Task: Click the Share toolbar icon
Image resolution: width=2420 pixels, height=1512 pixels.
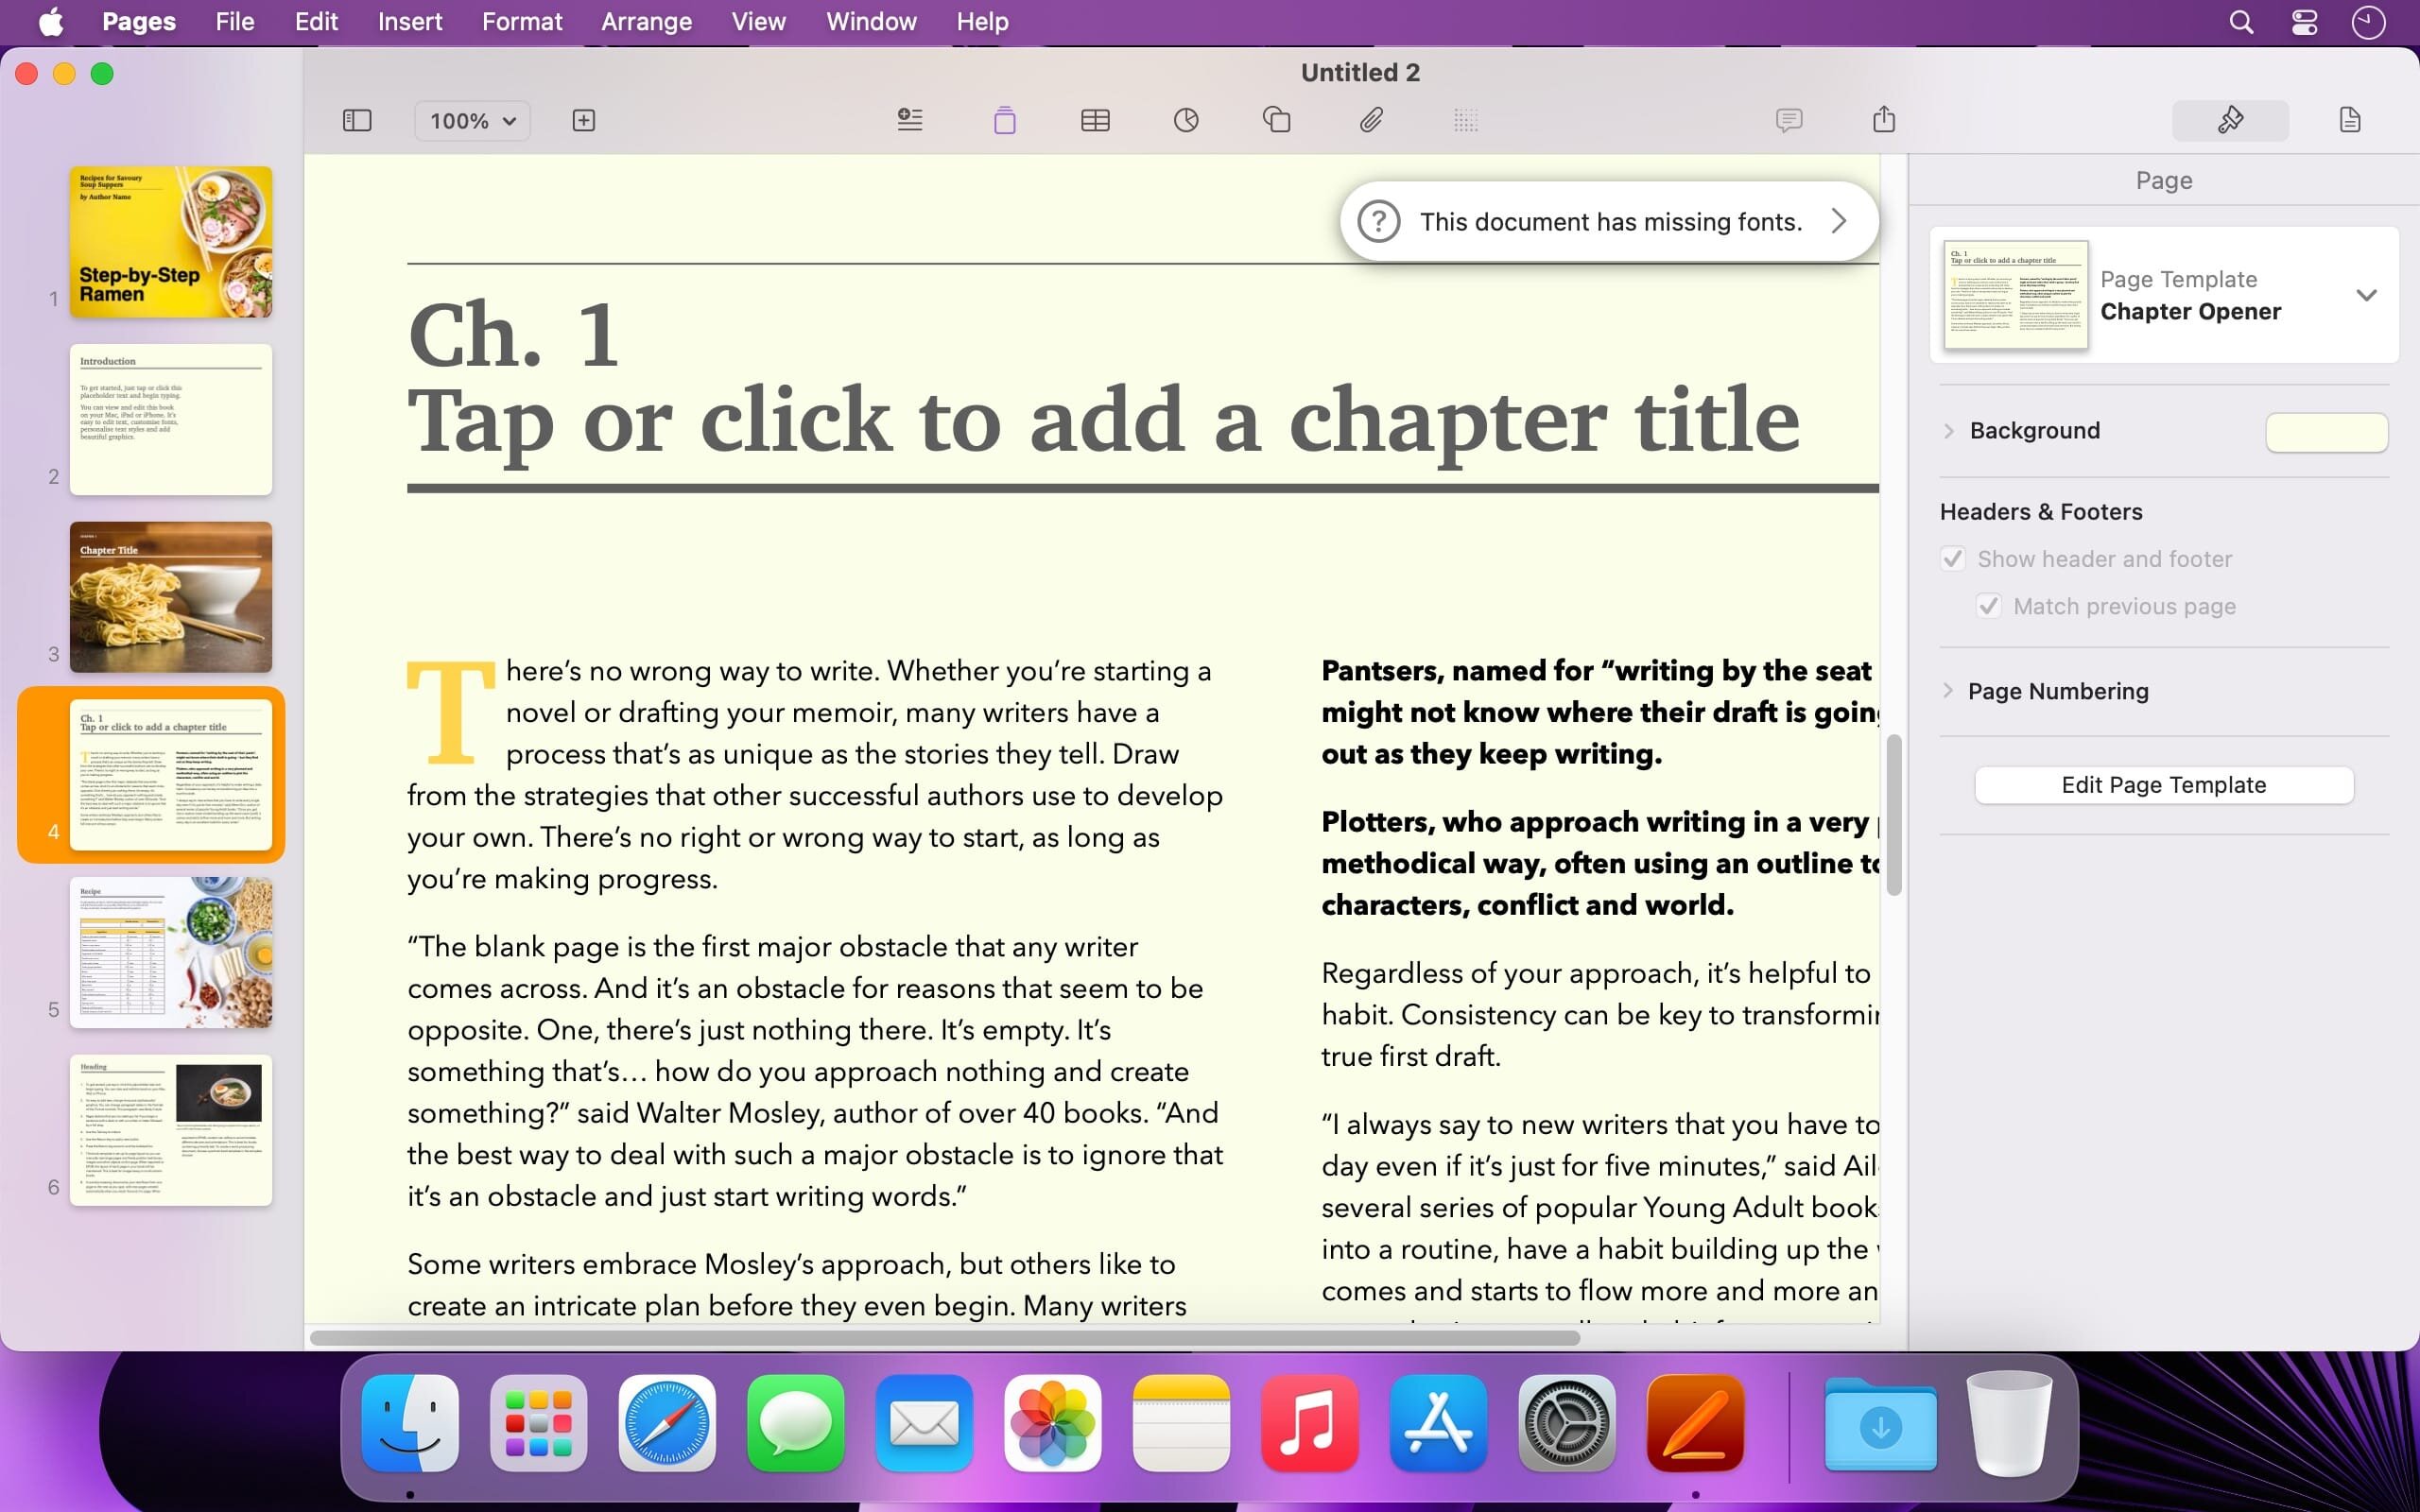Action: [1883, 120]
